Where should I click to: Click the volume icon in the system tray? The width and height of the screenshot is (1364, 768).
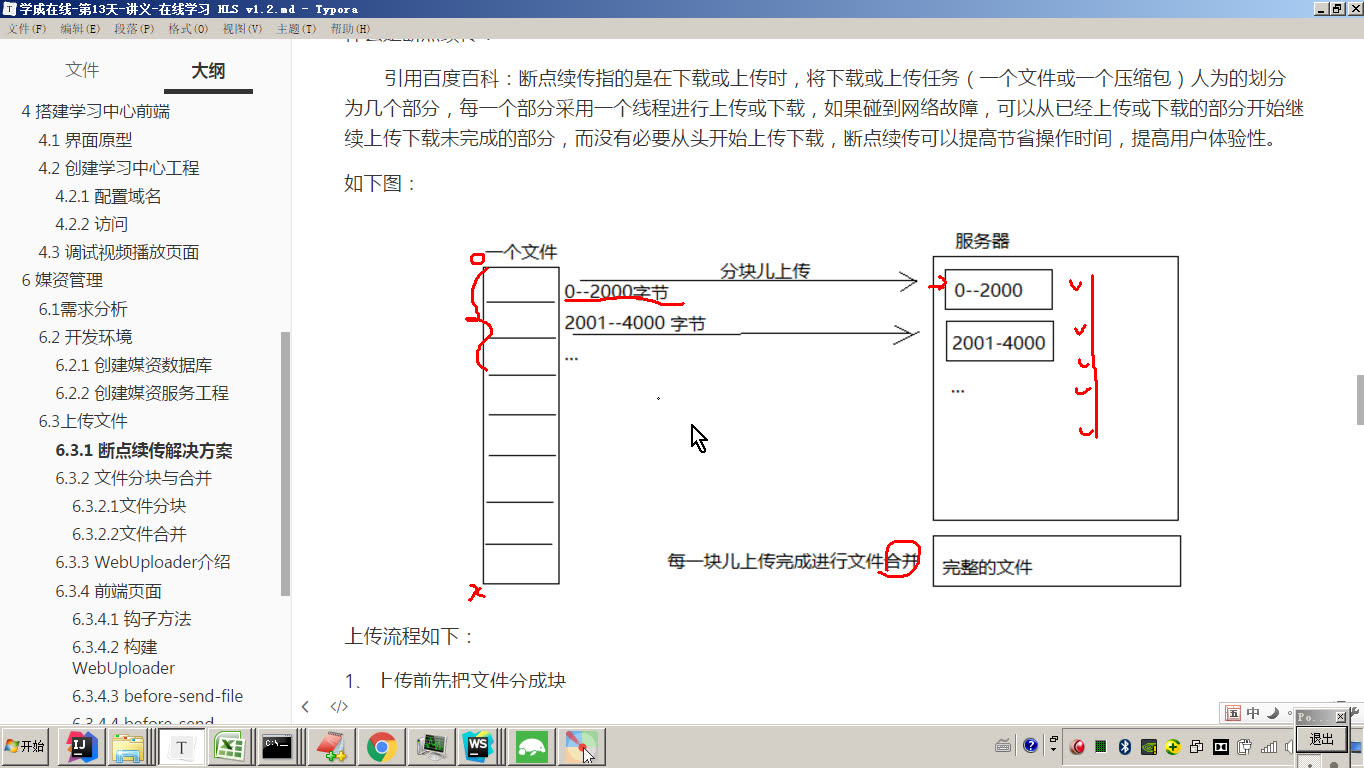1290,747
